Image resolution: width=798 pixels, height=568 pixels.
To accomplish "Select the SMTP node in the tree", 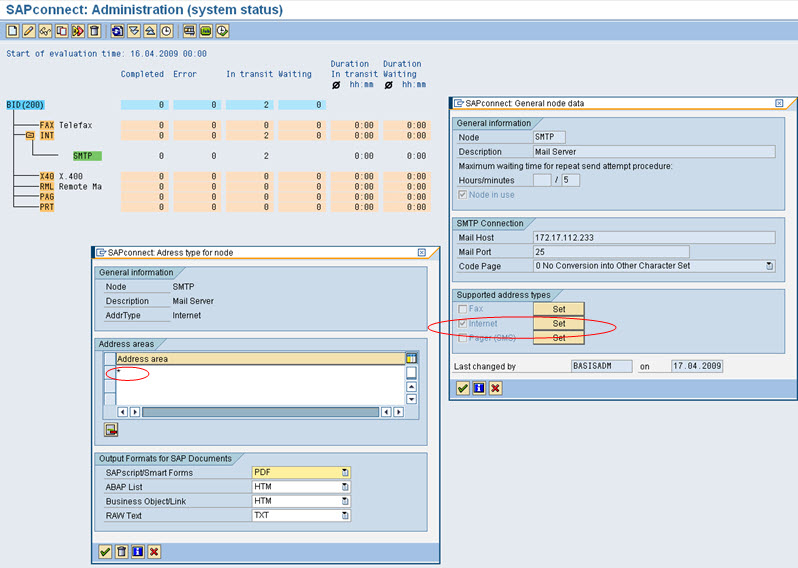I will click(x=87, y=156).
